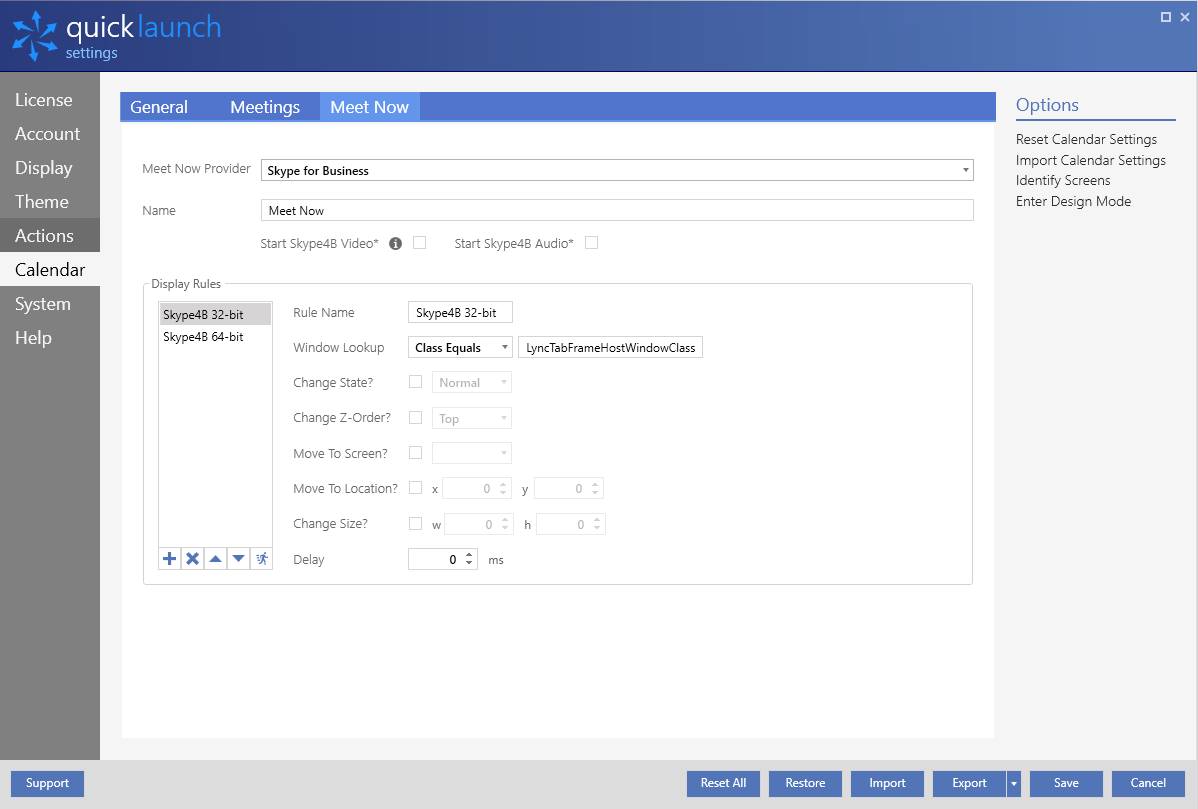
Task: Open the System section in sidebar
Action: (50, 304)
